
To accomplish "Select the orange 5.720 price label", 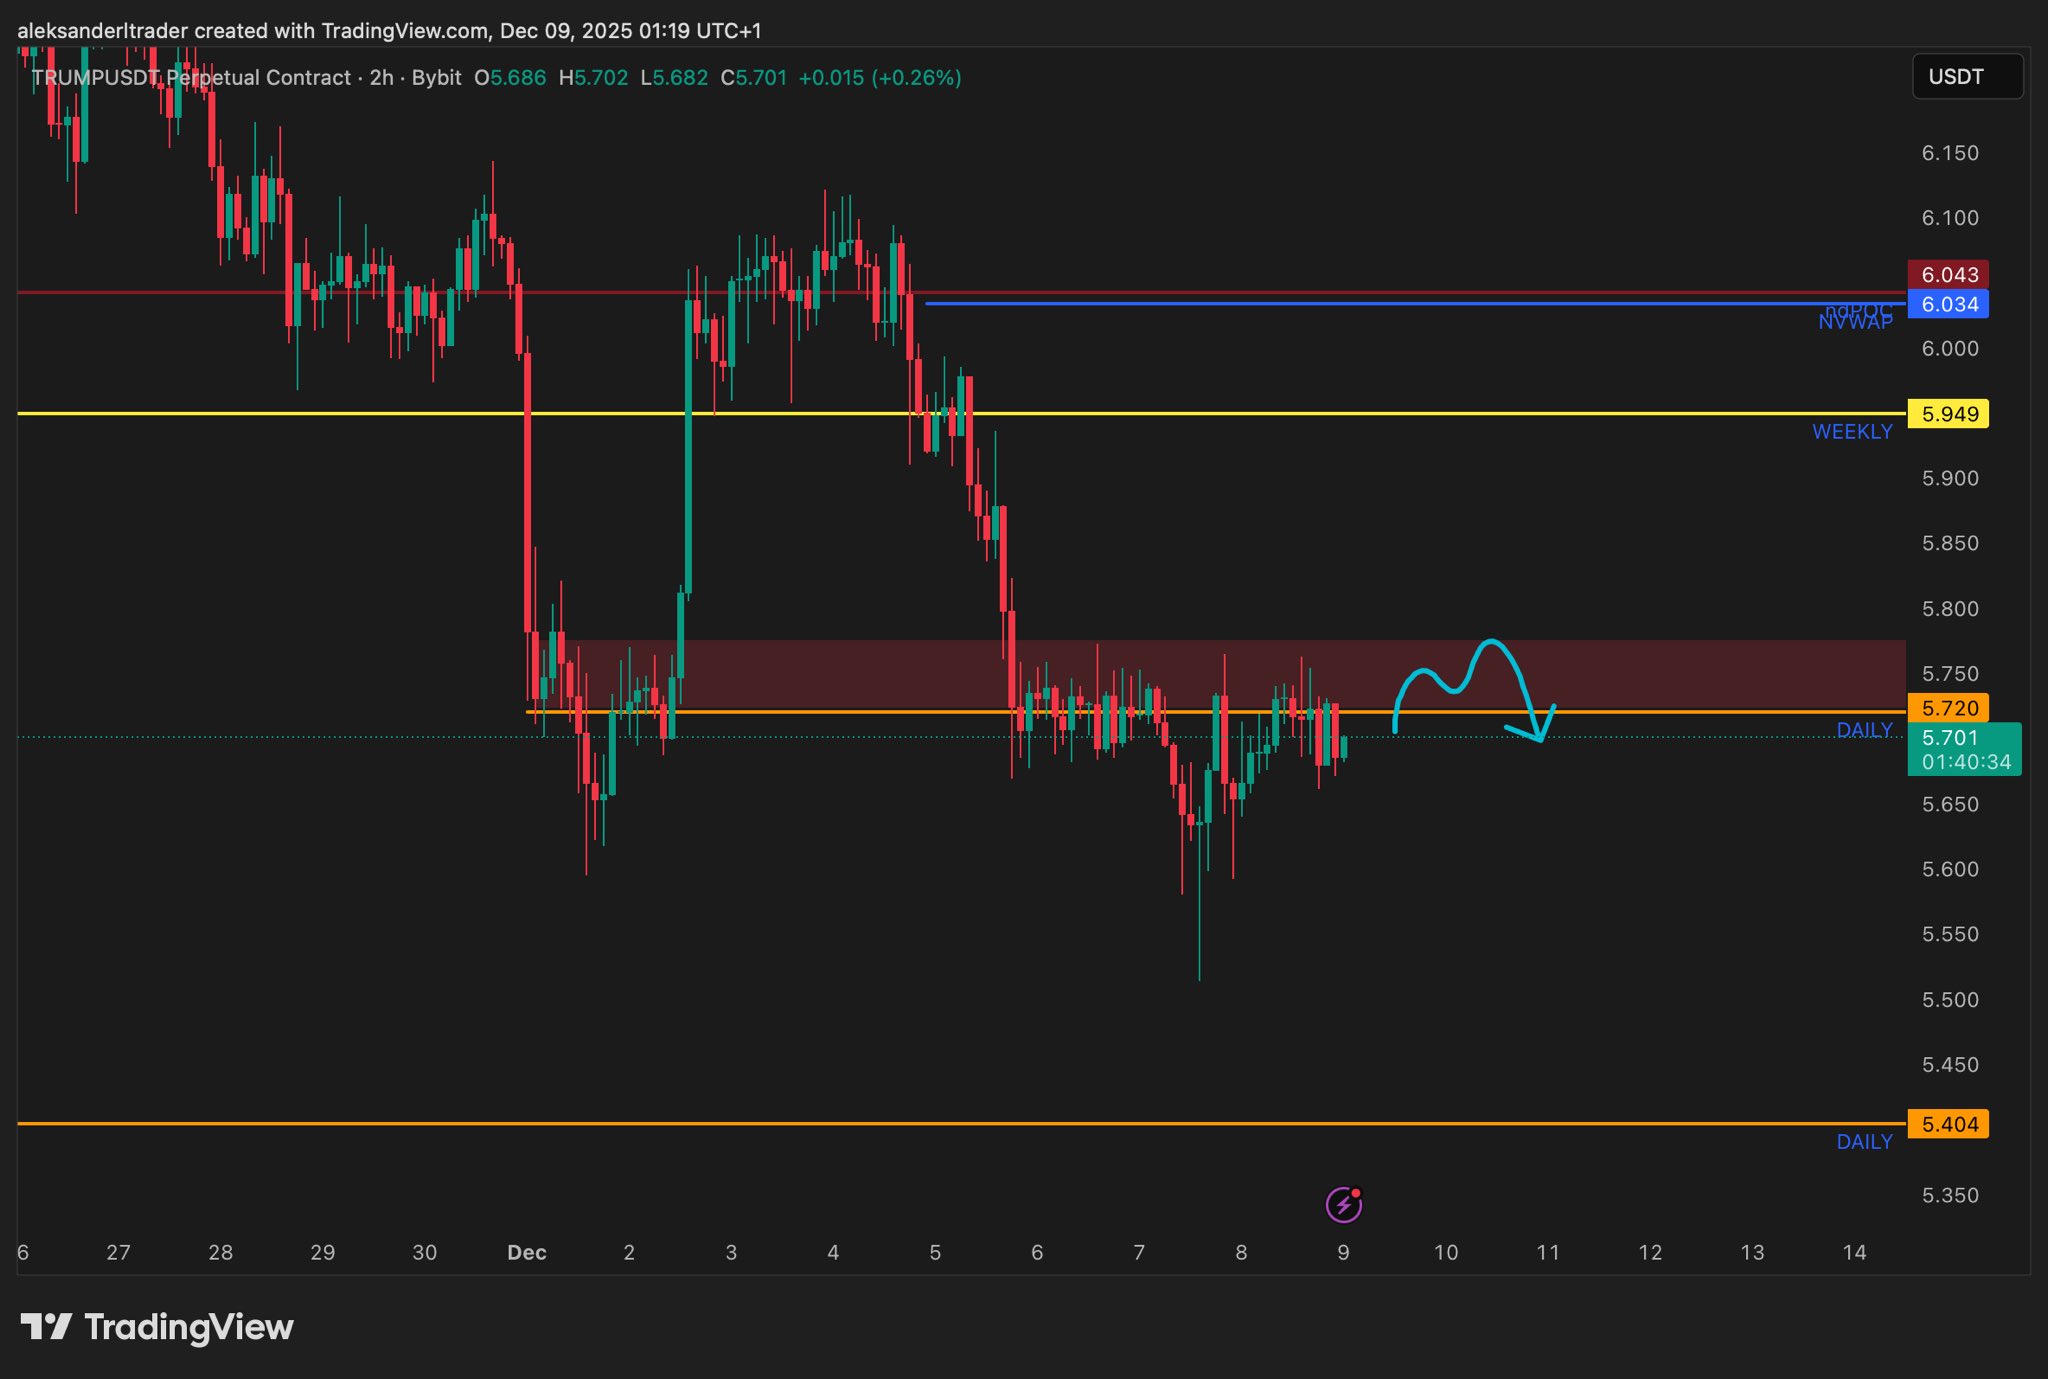I will [x=1948, y=708].
